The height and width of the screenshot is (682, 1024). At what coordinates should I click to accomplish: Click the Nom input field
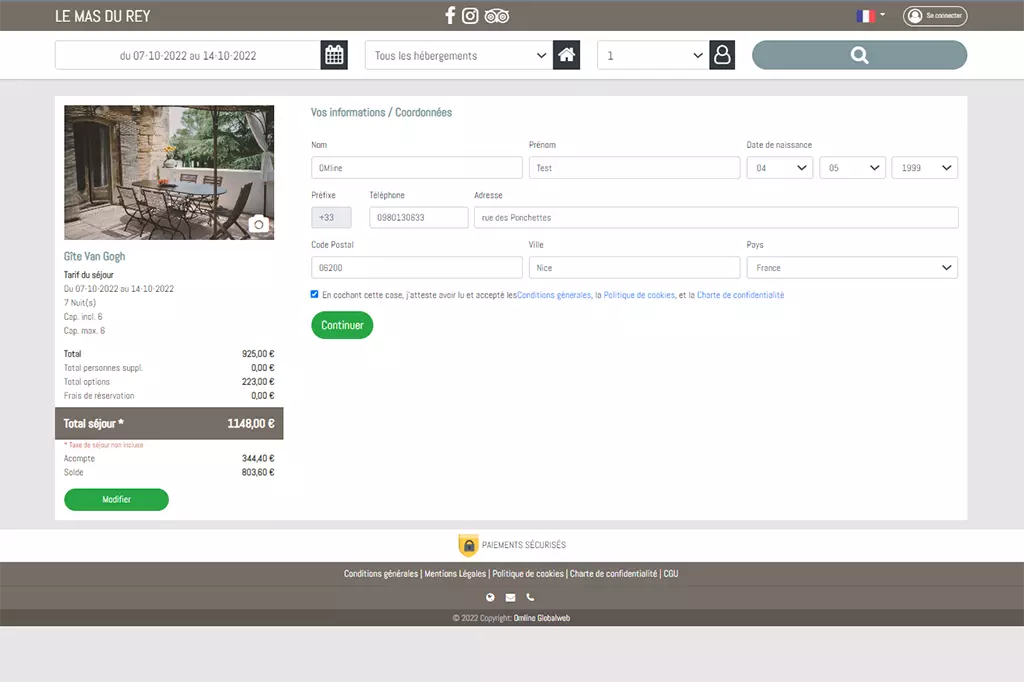(x=417, y=168)
